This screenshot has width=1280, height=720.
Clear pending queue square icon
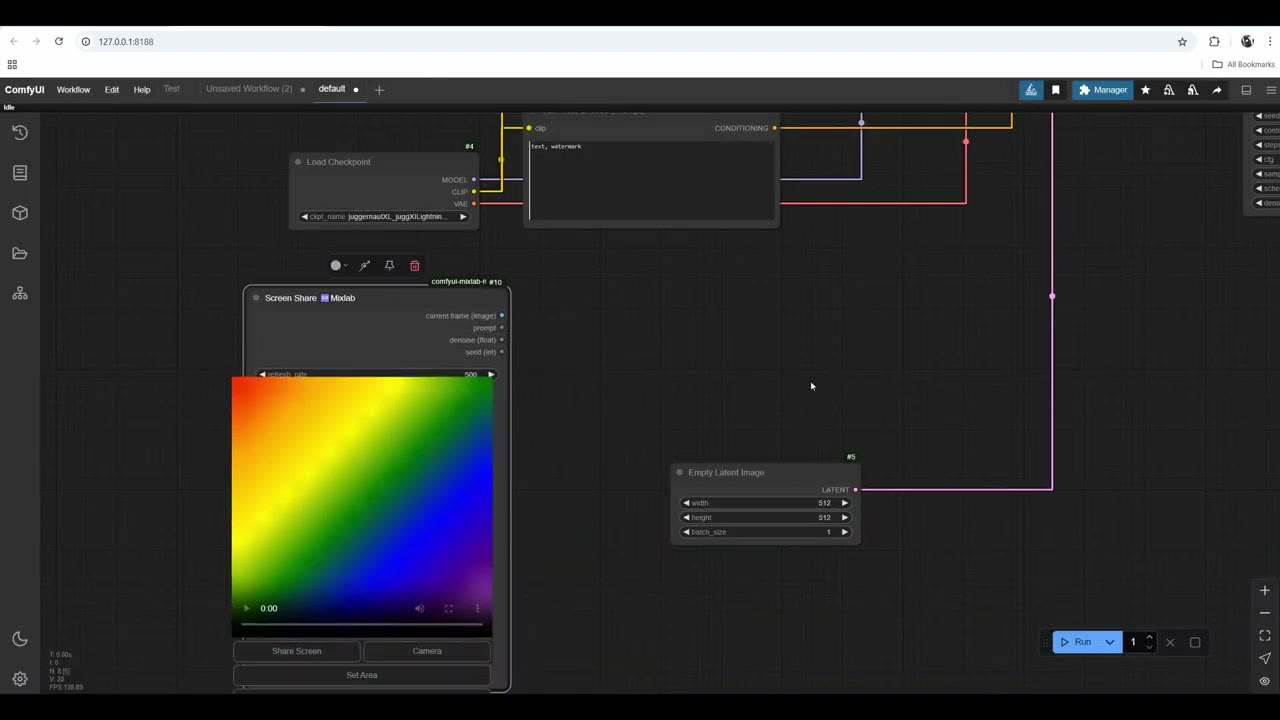point(1195,642)
